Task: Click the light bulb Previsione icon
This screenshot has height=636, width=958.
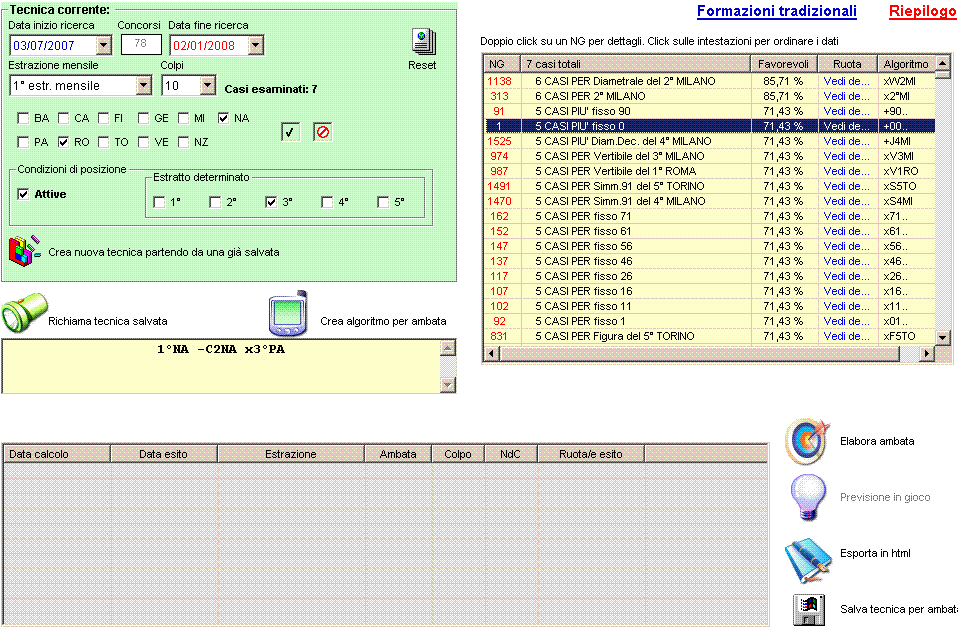Action: pyautogui.click(x=808, y=497)
